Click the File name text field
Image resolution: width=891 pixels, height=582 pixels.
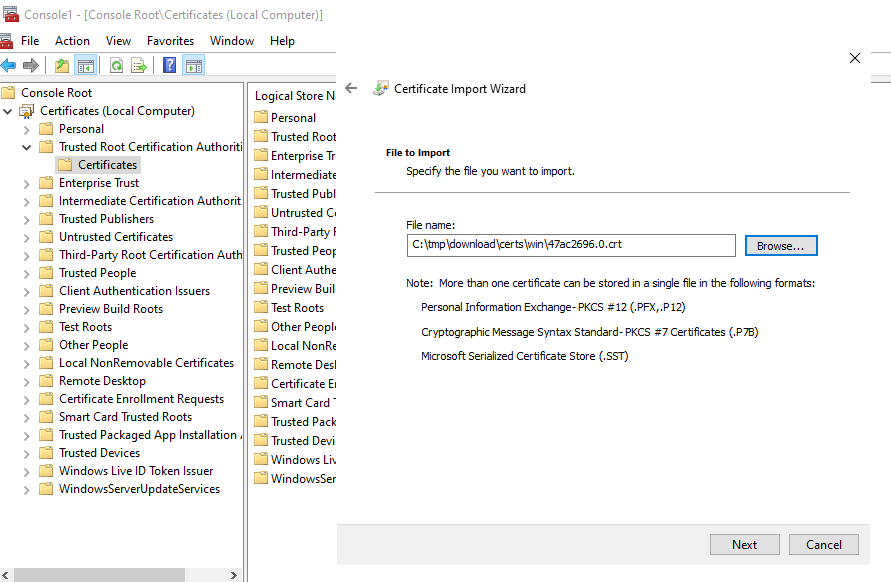click(x=571, y=245)
